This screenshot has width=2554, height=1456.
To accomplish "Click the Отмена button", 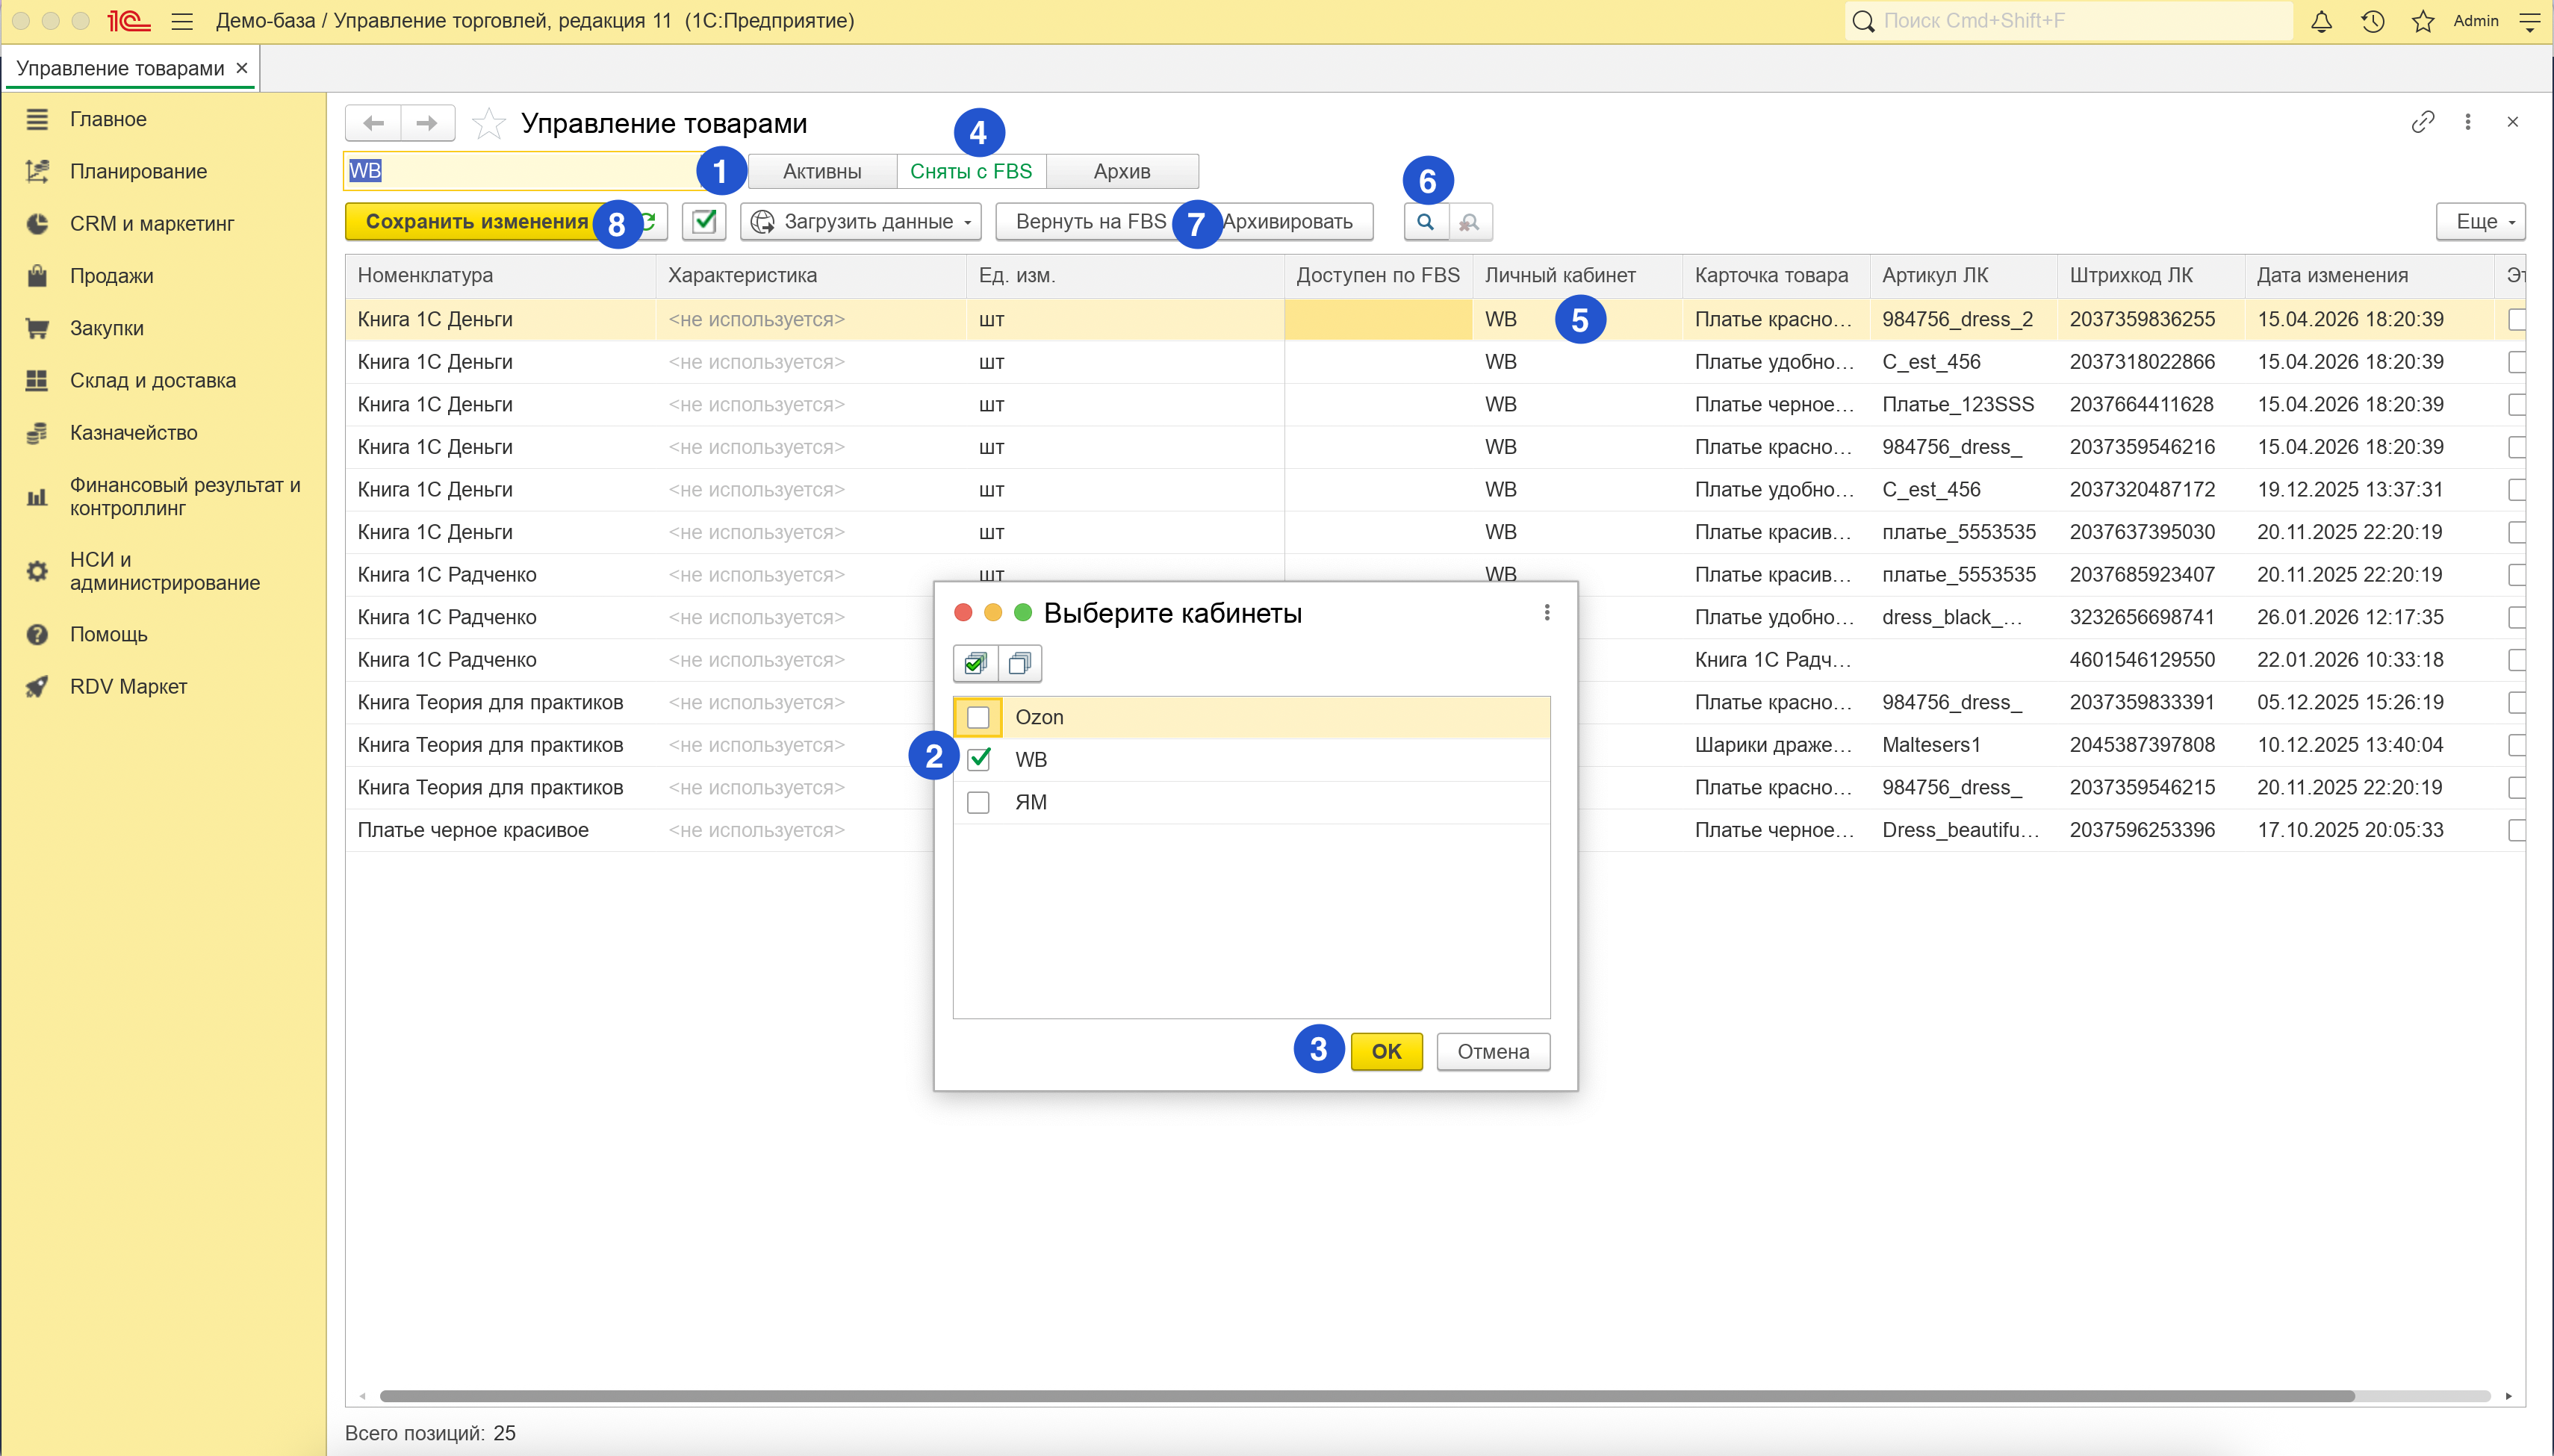I will pyautogui.click(x=1493, y=1051).
